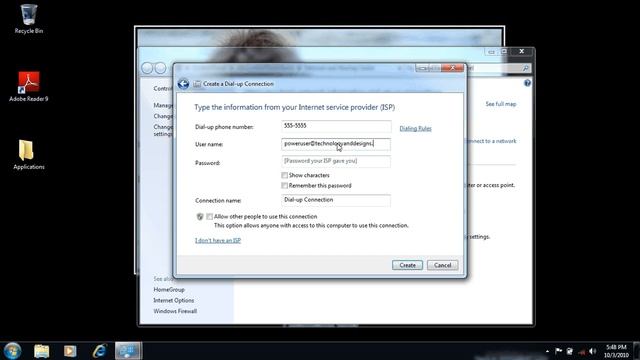
Task: Click the help icon in Network Center window
Action: point(527,83)
